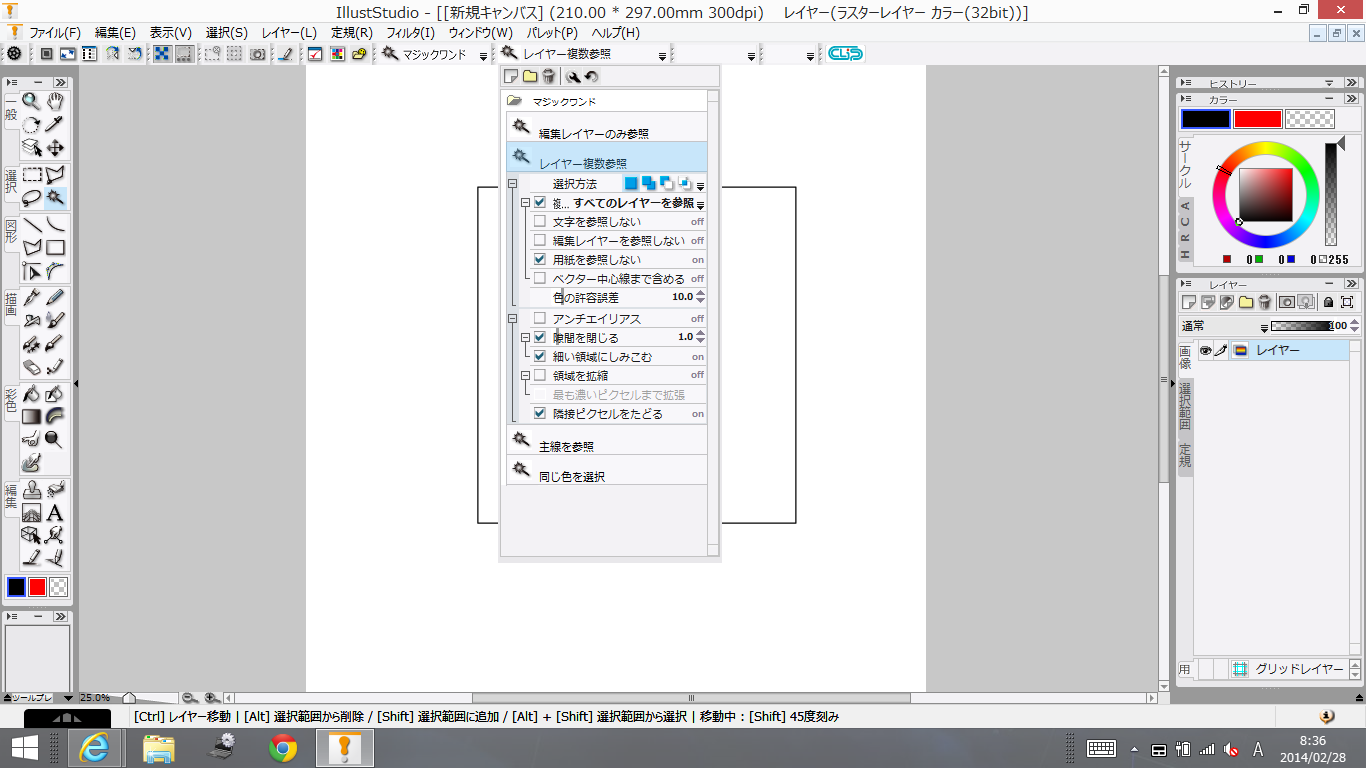The width and height of the screenshot is (1366, 768).
Task: Click the グリッドレイヤー button
Action: [1290, 669]
